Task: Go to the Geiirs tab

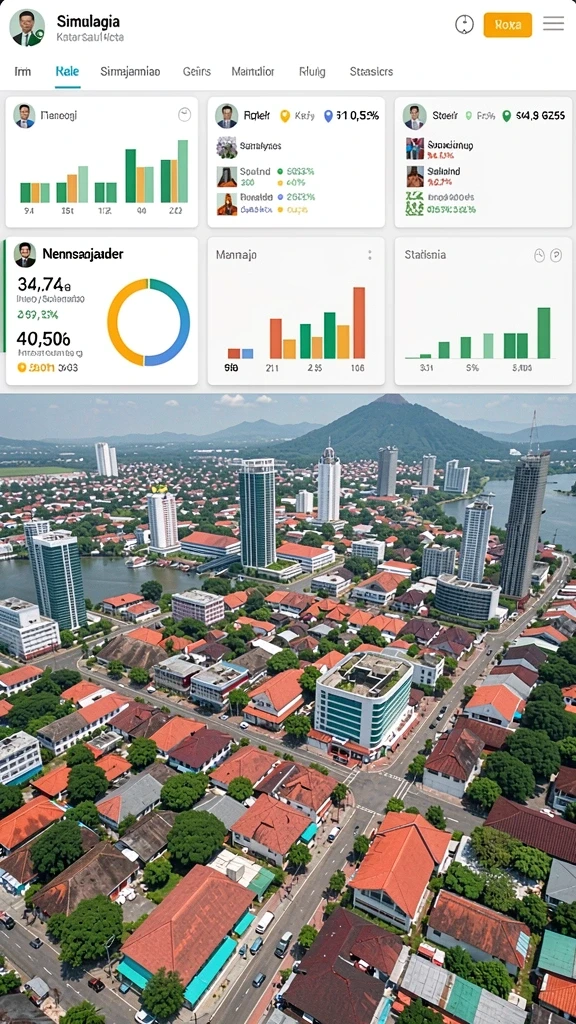Action: pos(197,71)
